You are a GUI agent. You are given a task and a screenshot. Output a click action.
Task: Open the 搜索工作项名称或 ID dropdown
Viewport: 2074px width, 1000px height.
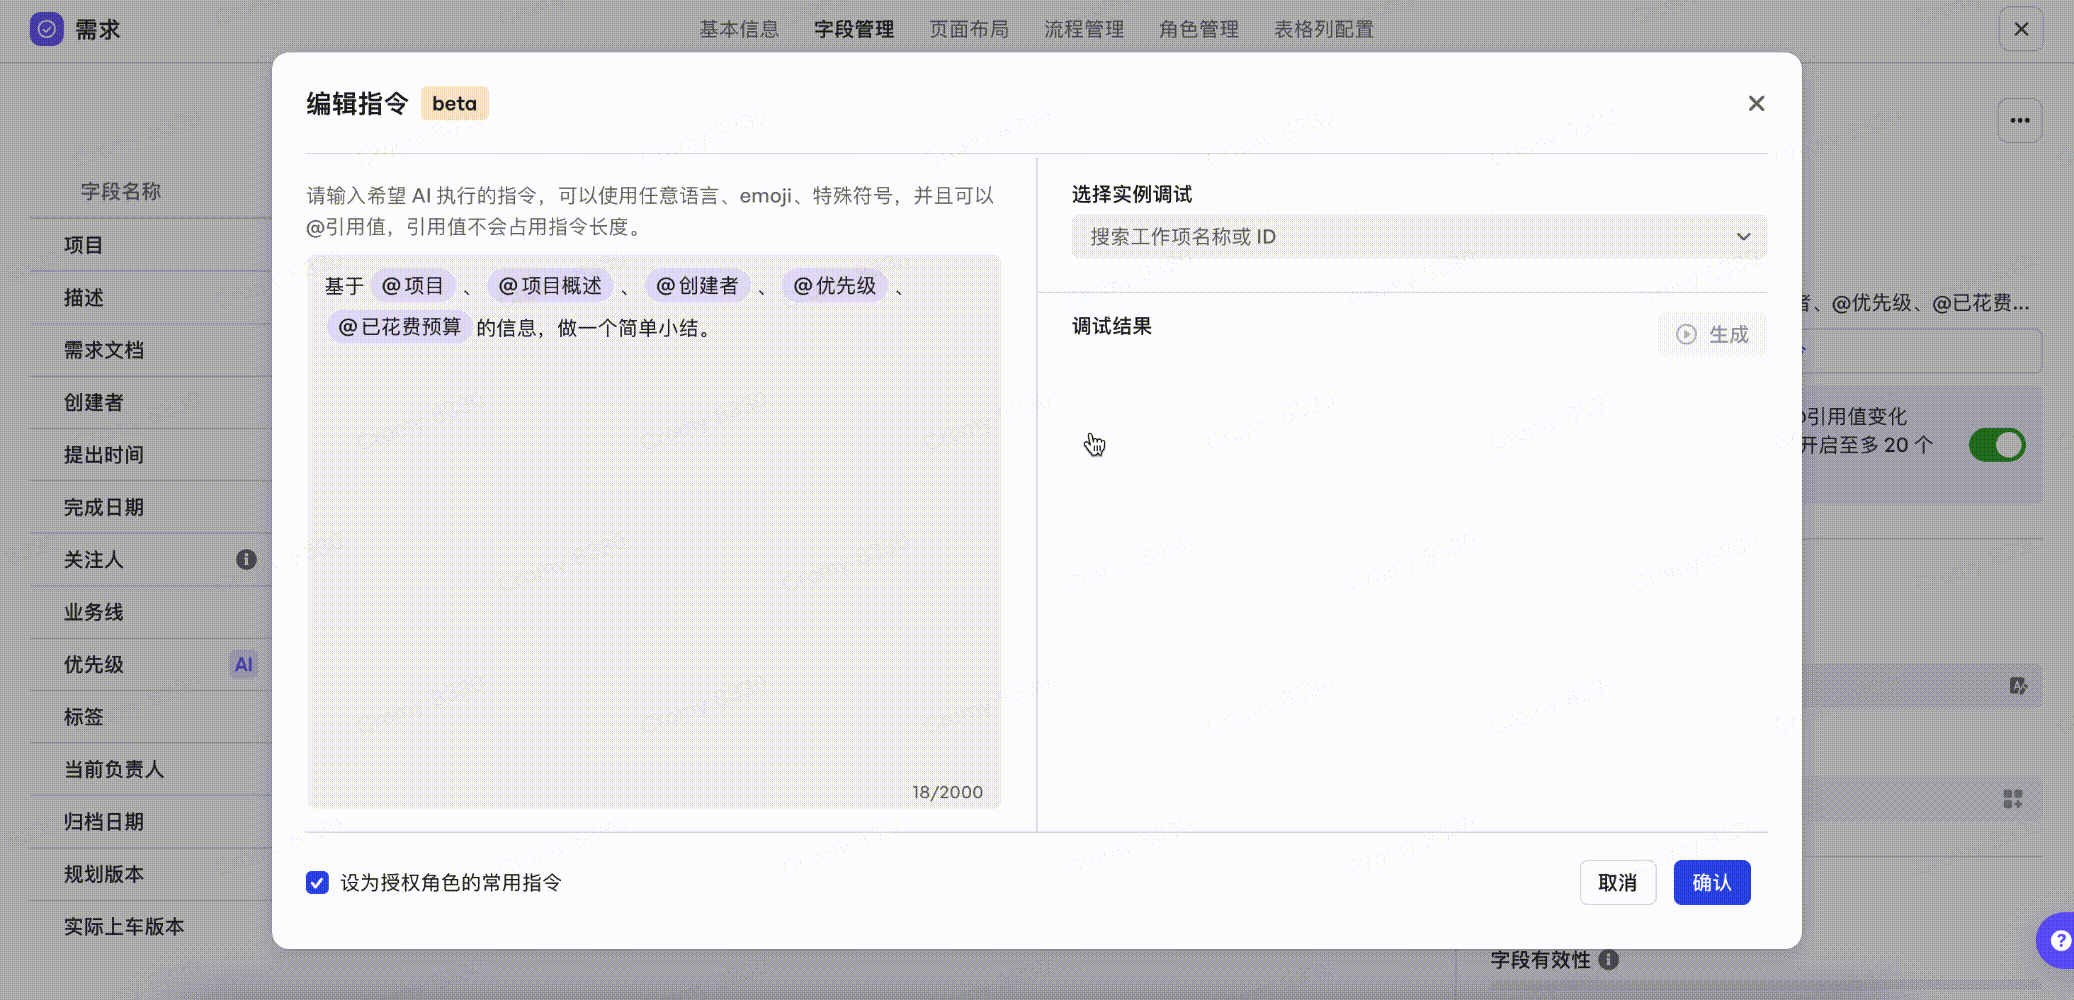pyautogui.click(x=1418, y=237)
